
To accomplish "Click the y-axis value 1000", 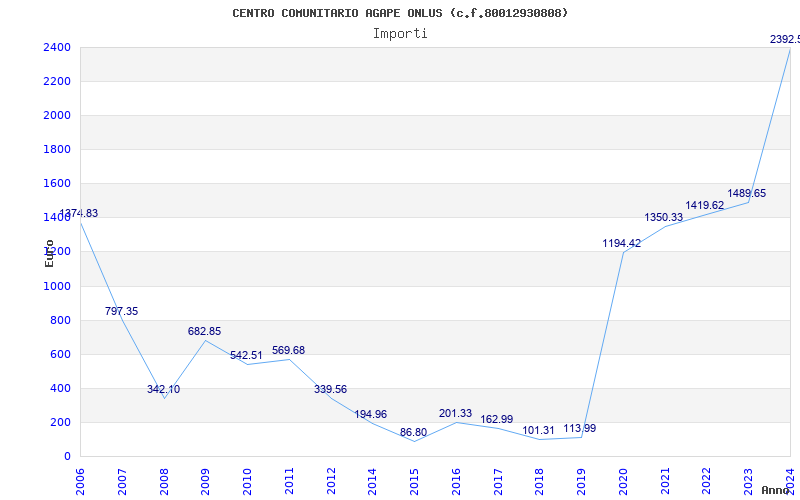I will pos(57,286).
